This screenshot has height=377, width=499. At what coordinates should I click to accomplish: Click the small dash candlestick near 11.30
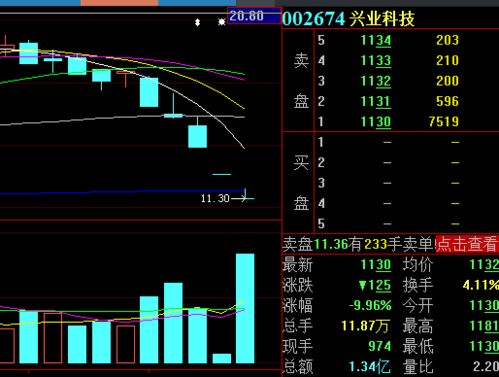222,174
